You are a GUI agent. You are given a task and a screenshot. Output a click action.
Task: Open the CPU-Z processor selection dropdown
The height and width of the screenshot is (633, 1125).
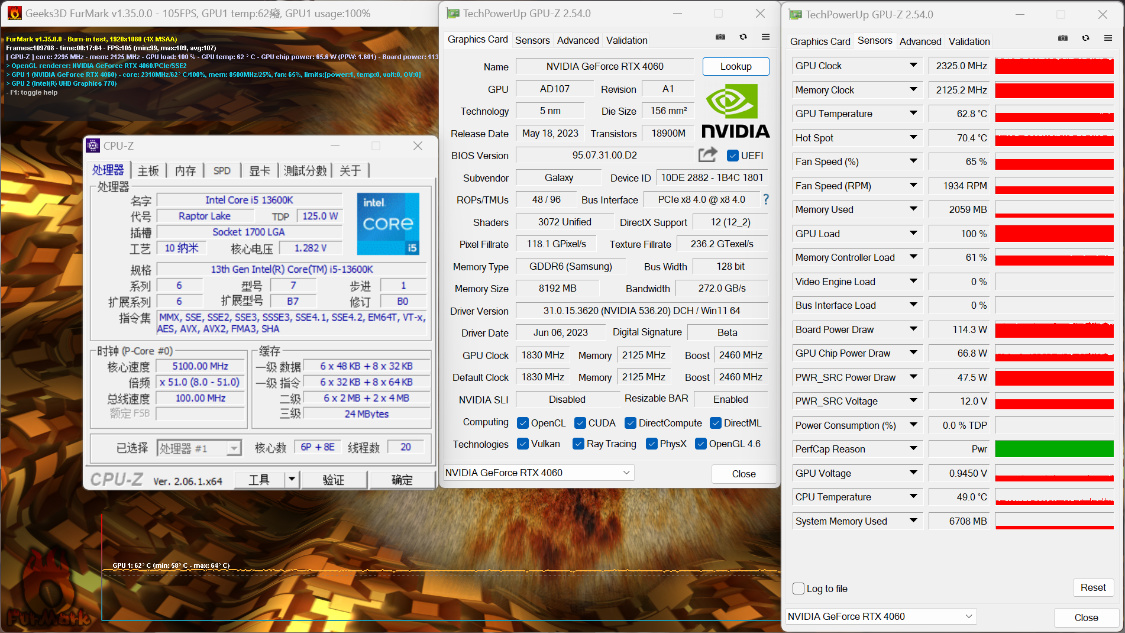[199, 448]
